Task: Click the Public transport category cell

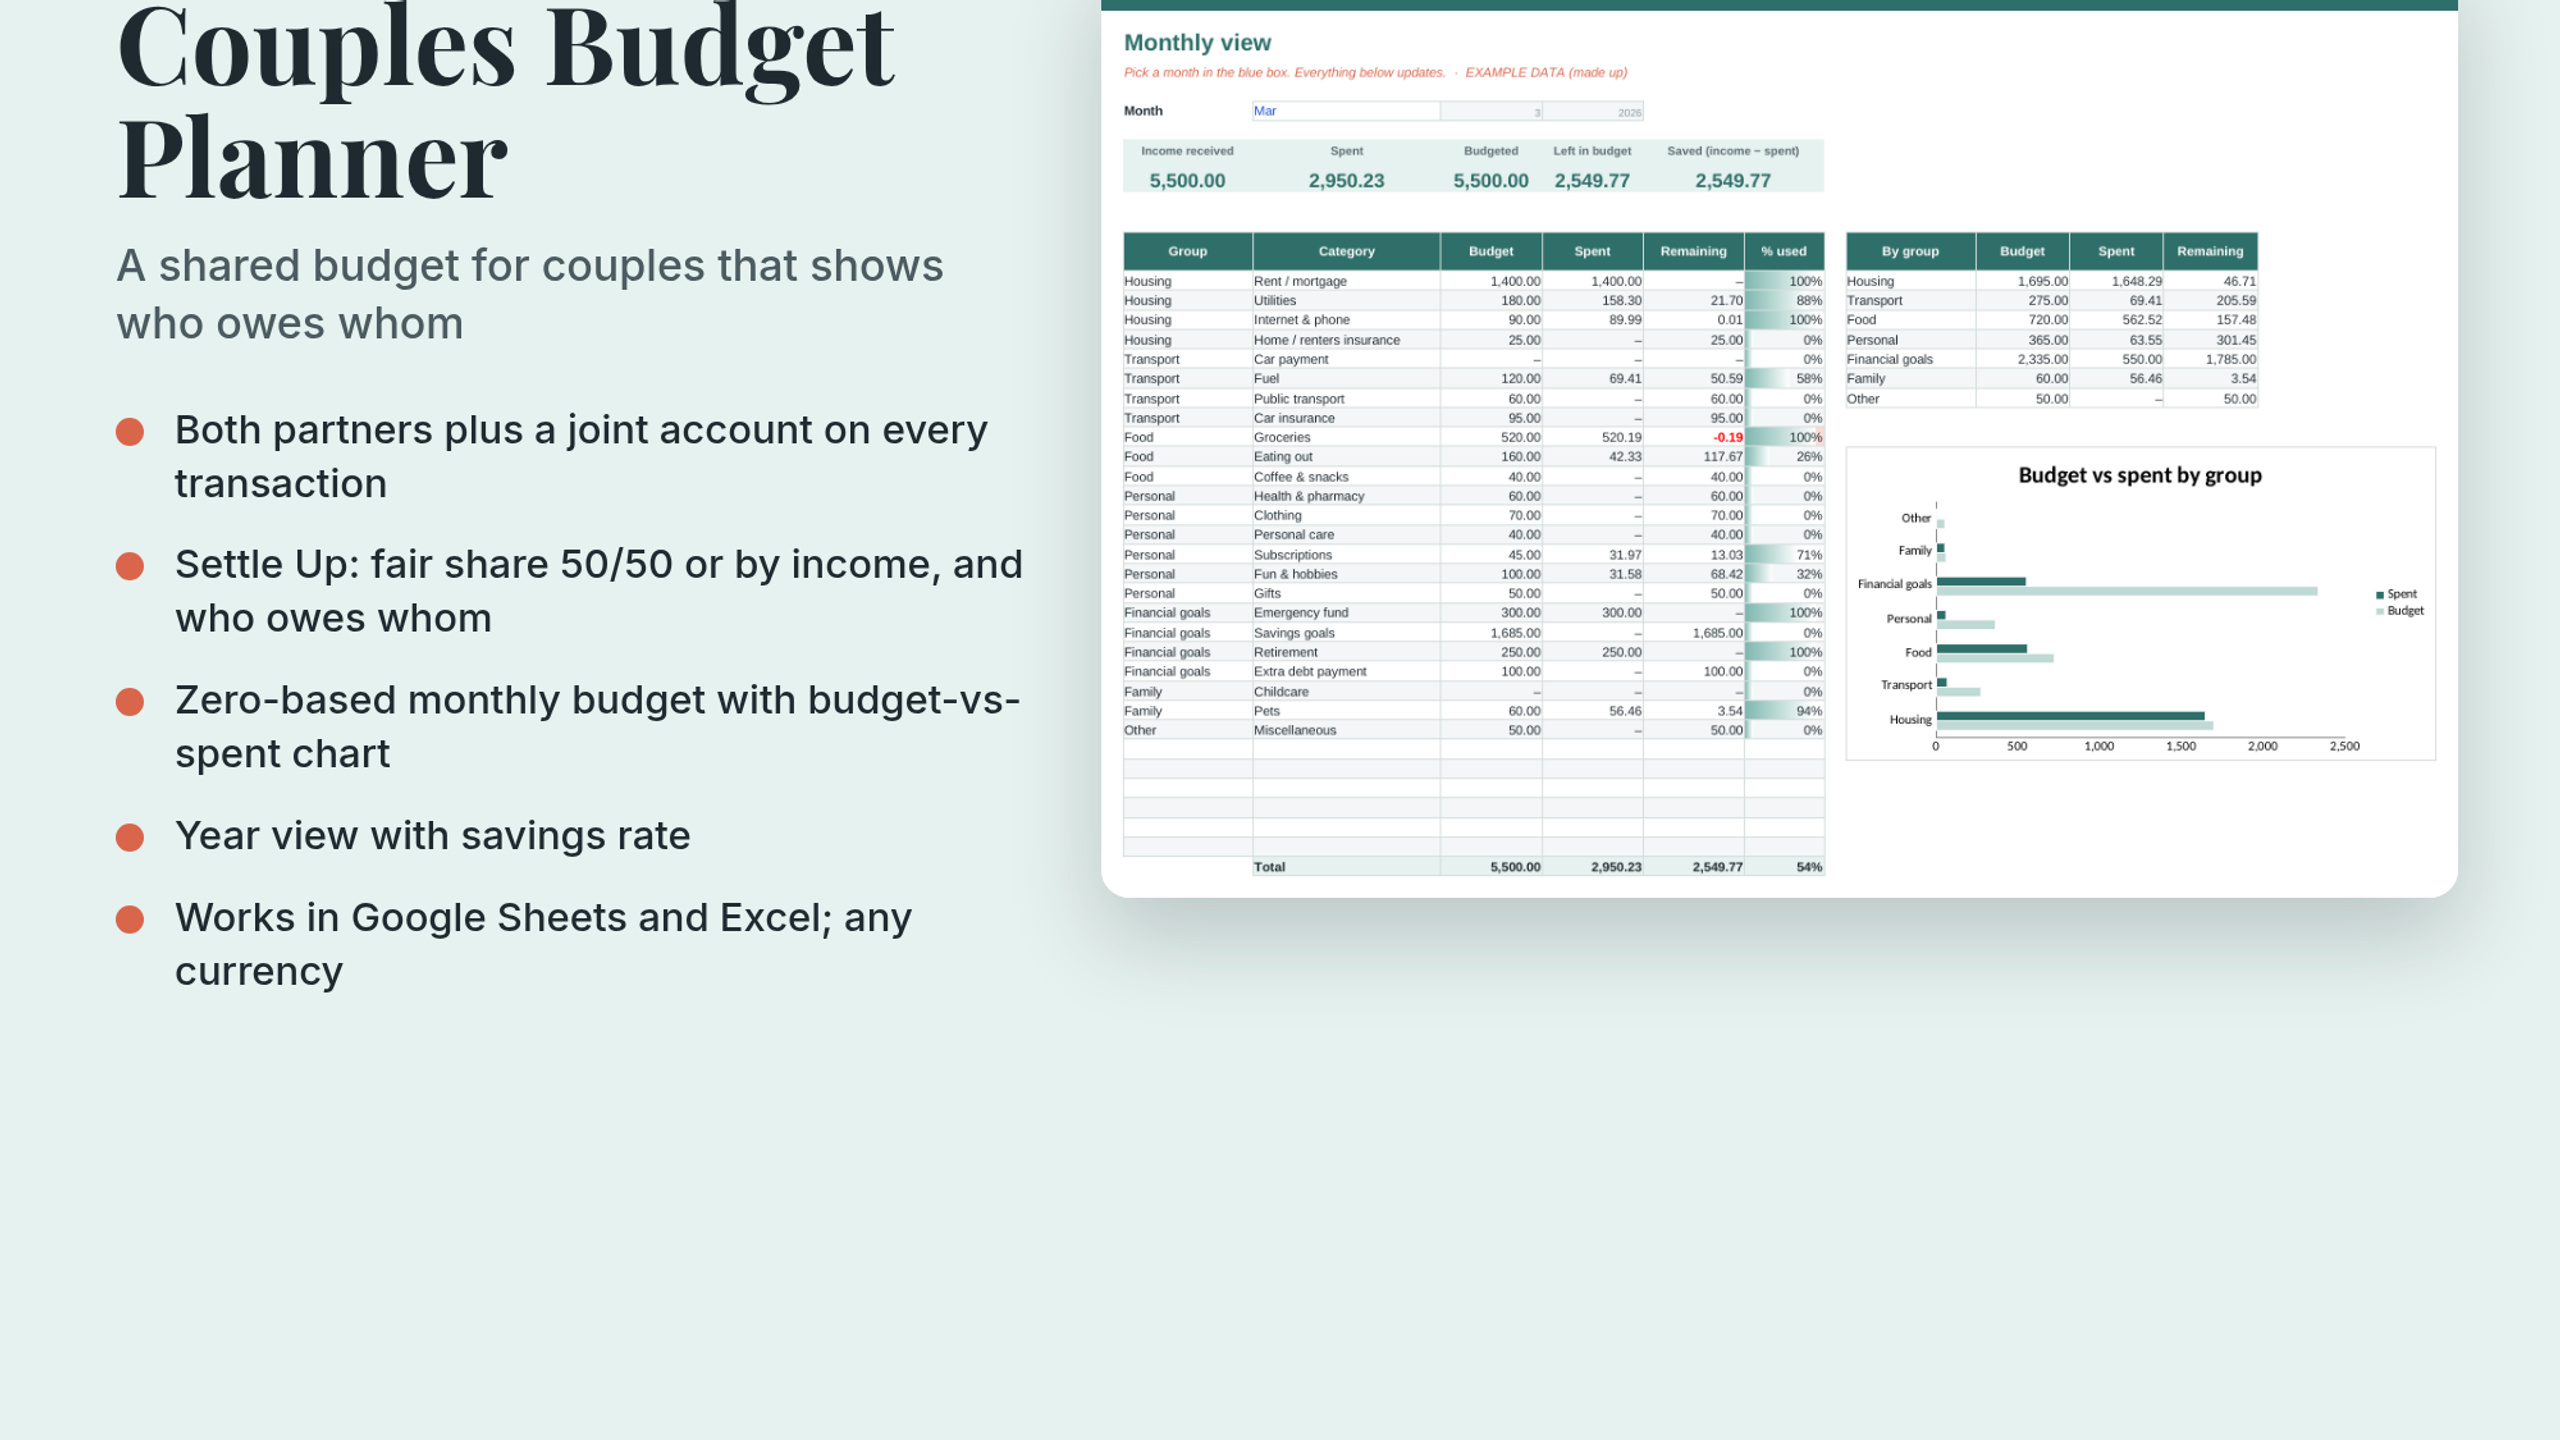Action: tap(1346, 398)
